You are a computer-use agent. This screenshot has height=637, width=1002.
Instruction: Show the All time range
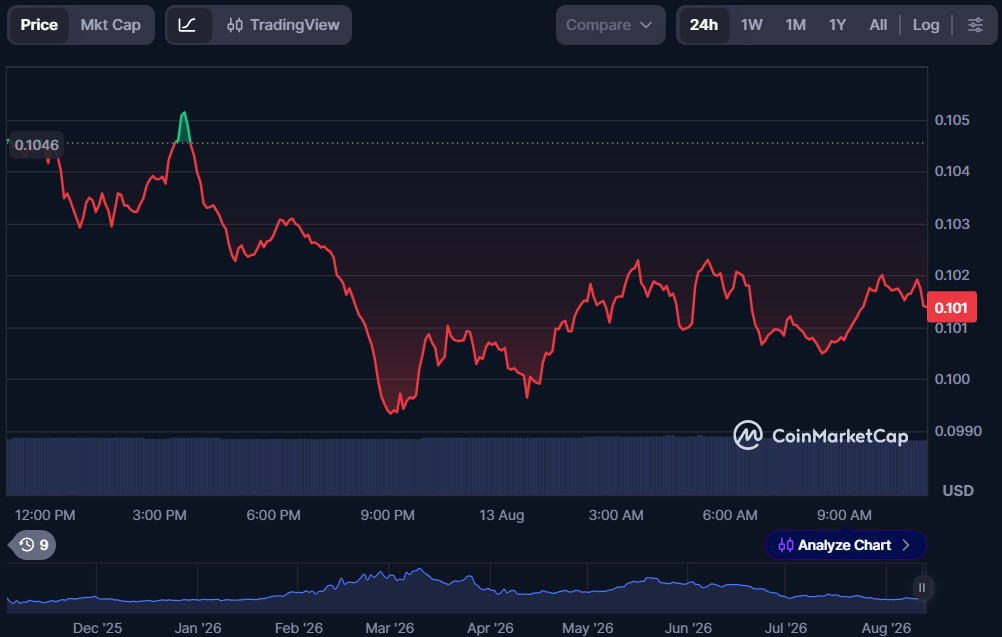point(878,25)
